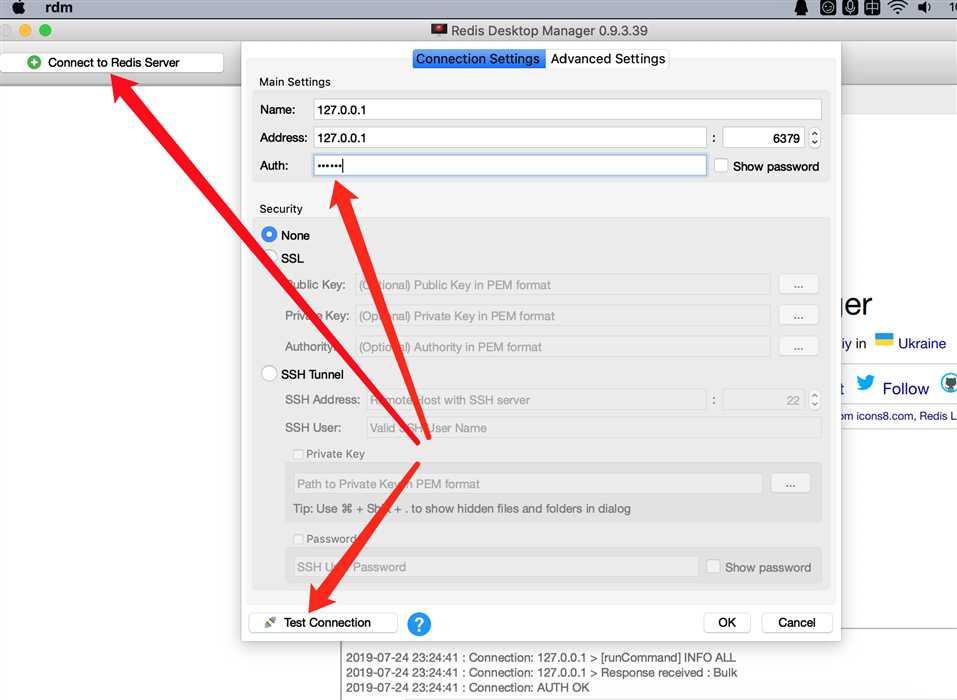Open the rdm application menu
Screen dimensions: 957x700
tap(59, 7)
